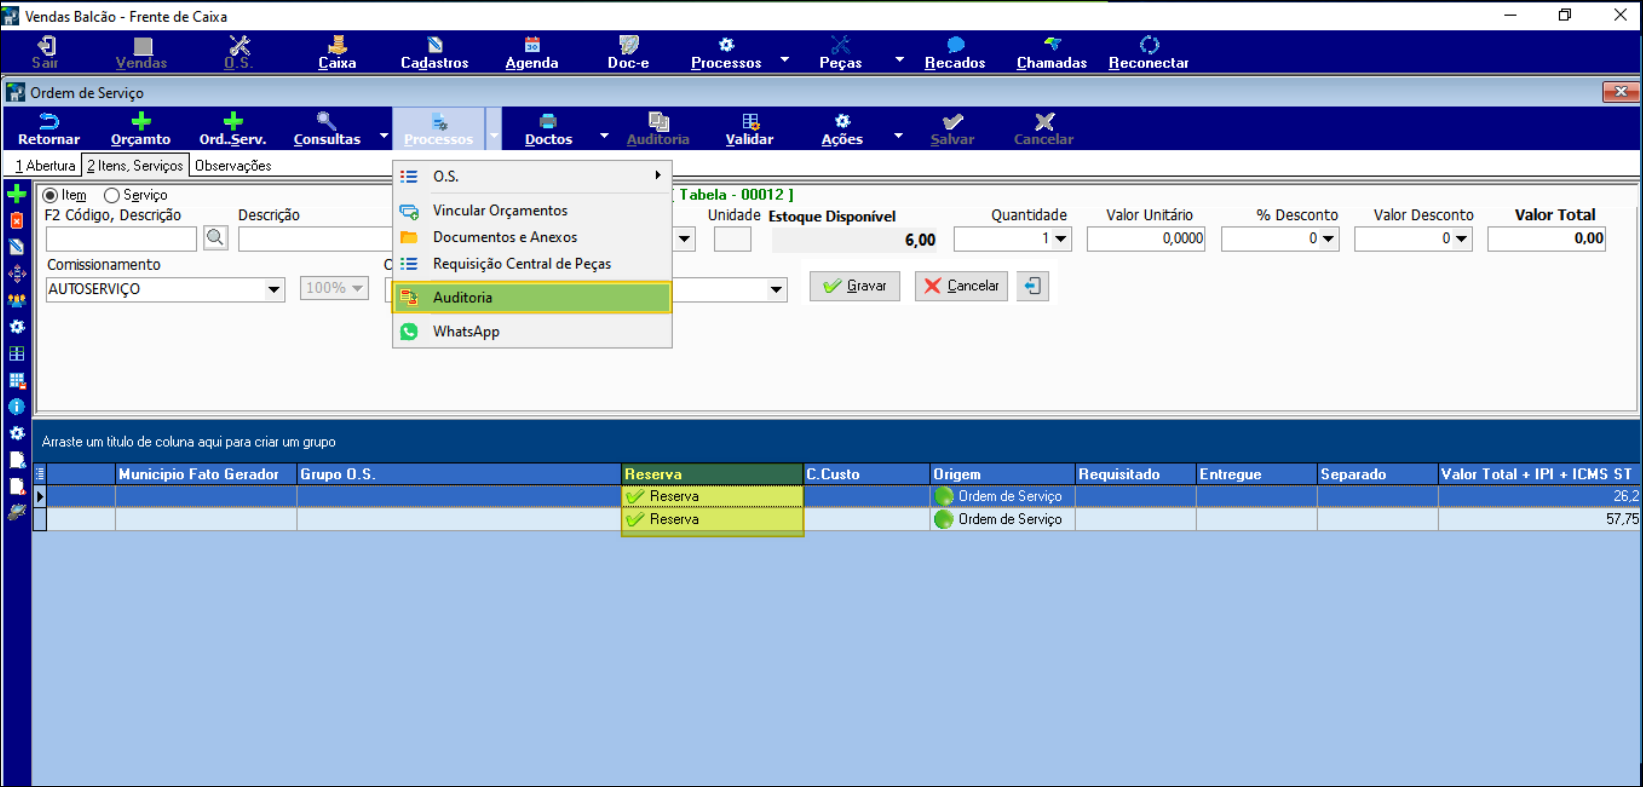Click the Cancelar button beside Gravar
The height and width of the screenshot is (787, 1643).
click(x=961, y=286)
